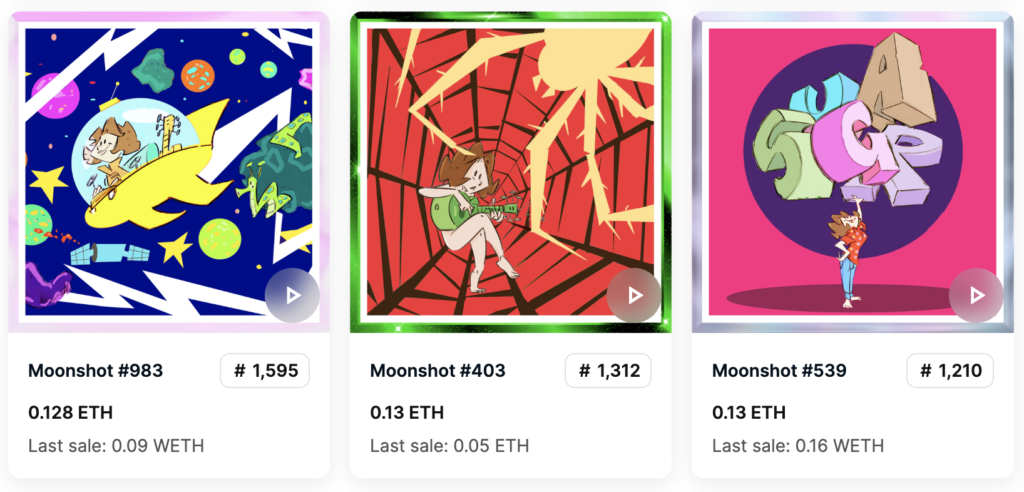Viewport: 1024px width, 492px height.
Task: Click the Last sale: 0.05 ETH text
Action: [x=449, y=445]
